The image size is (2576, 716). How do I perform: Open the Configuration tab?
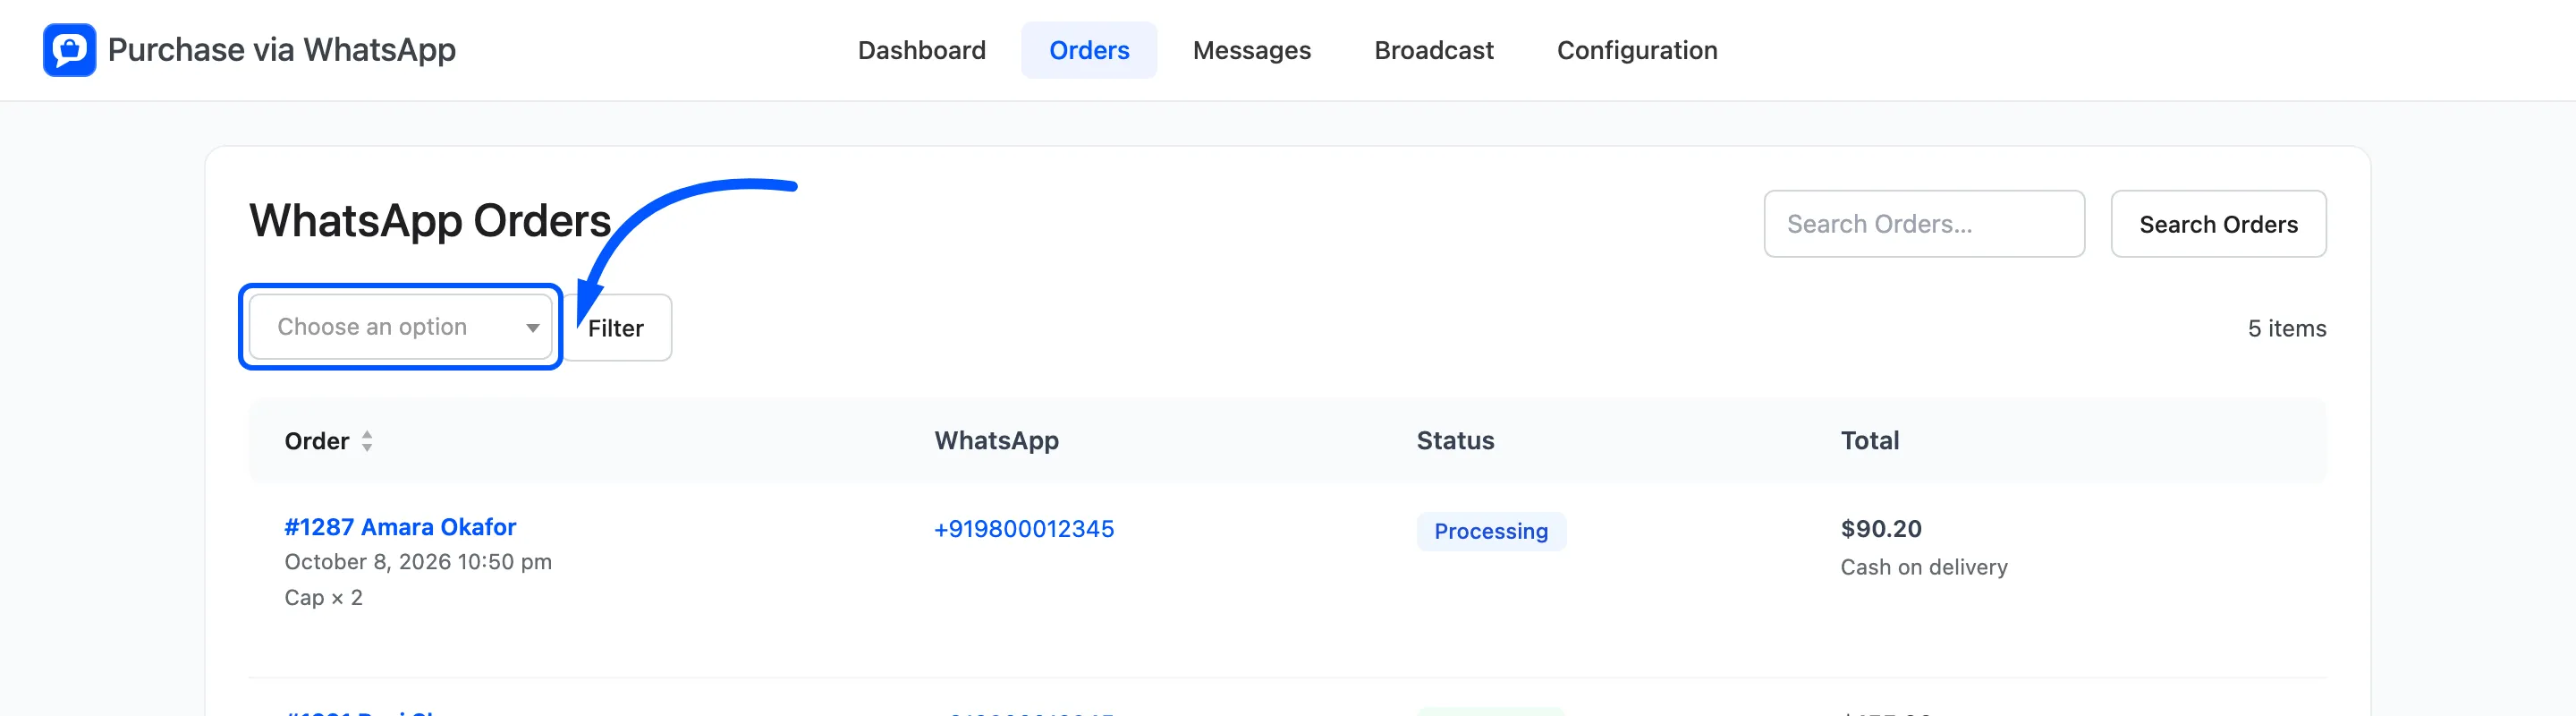pyautogui.click(x=1636, y=50)
